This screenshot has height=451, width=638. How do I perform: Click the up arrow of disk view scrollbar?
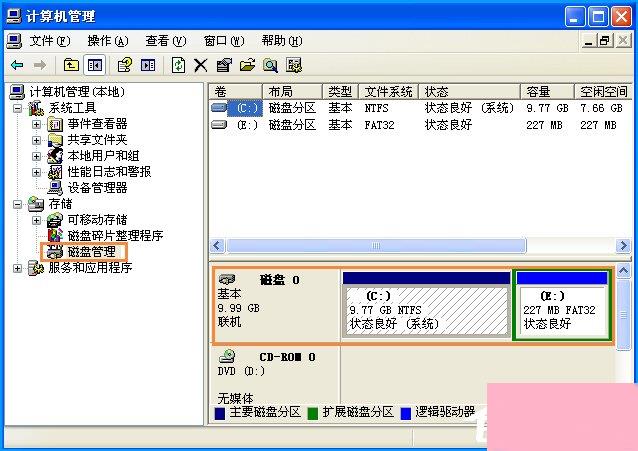624,271
